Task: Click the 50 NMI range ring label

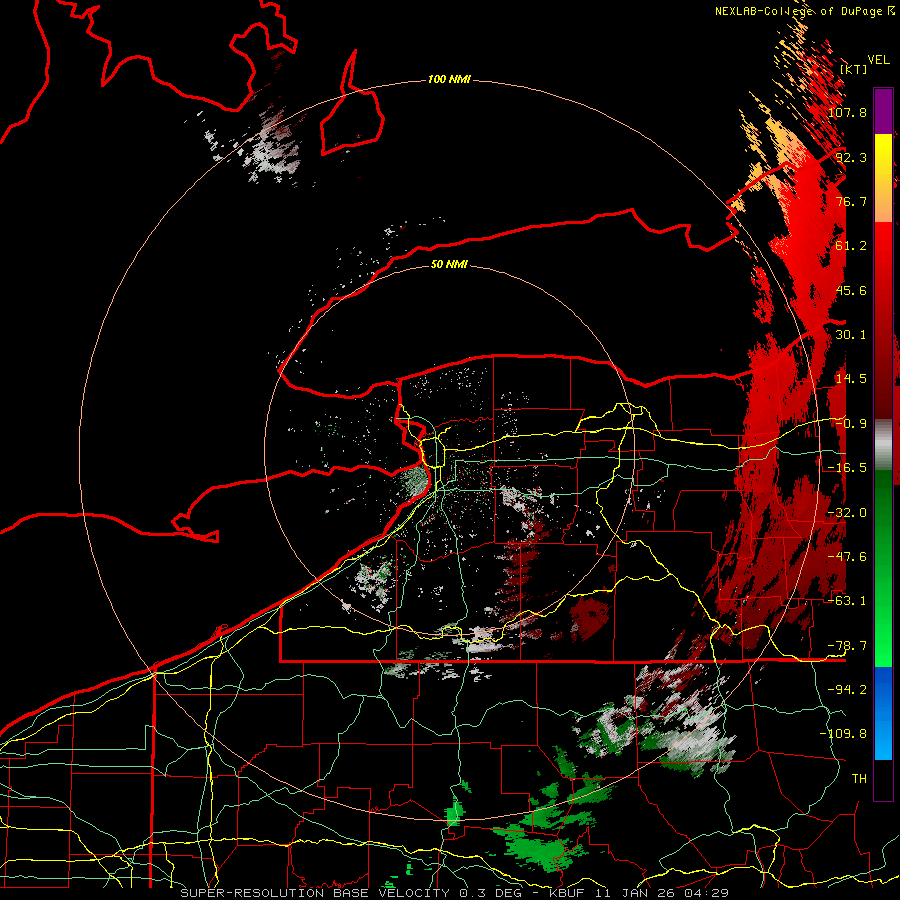Action: (x=449, y=264)
